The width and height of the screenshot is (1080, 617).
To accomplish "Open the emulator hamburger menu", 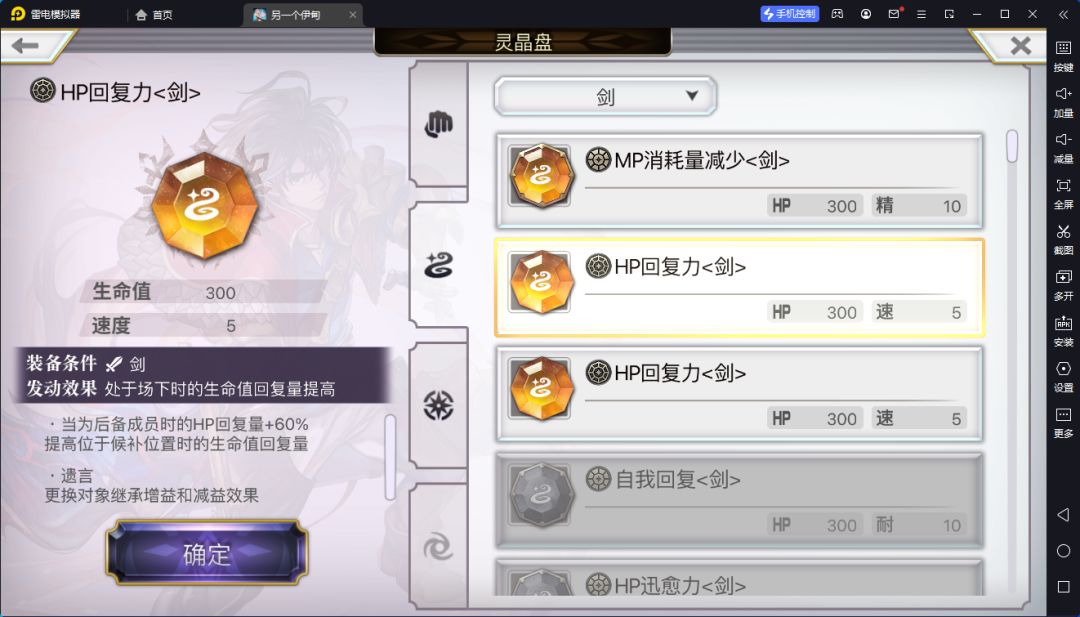I will click(x=922, y=14).
